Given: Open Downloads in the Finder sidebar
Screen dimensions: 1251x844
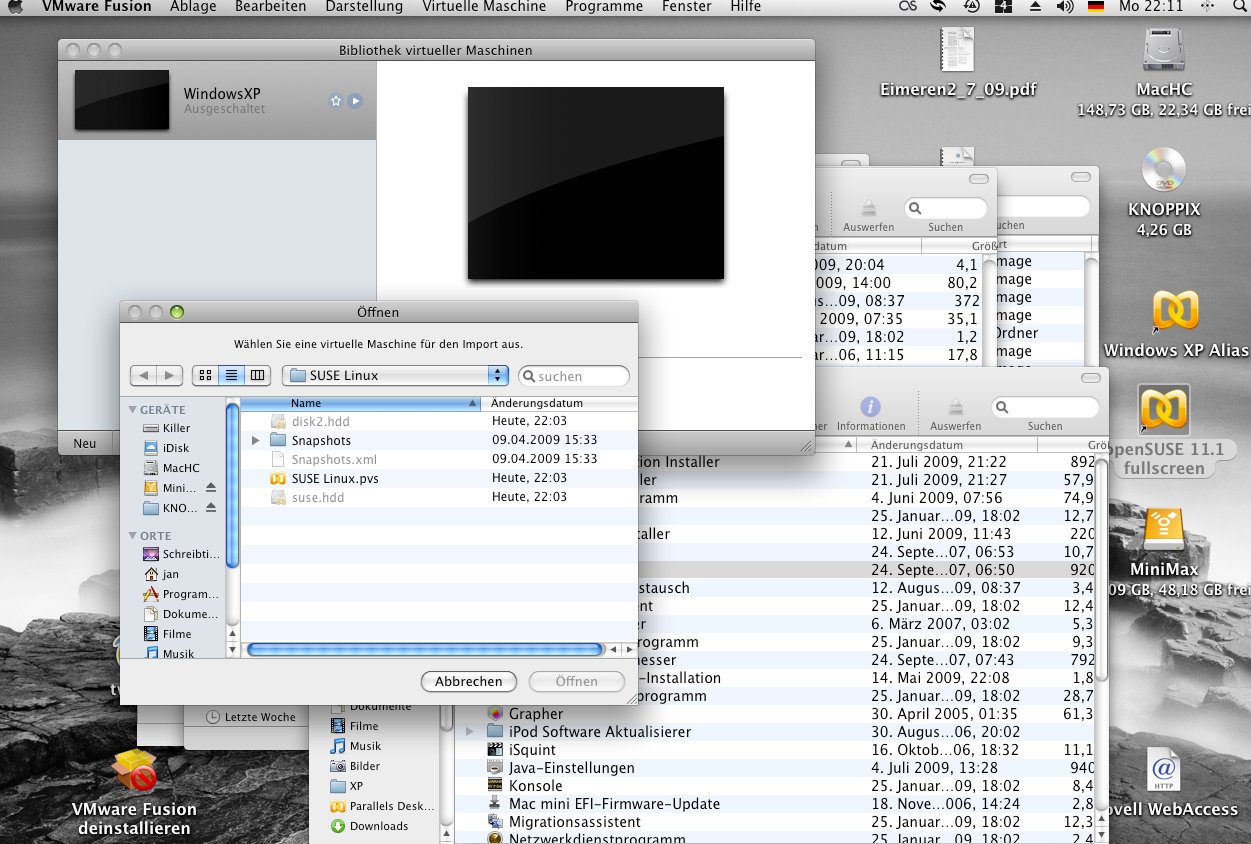Looking at the screenshot, I should coord(370,826).
